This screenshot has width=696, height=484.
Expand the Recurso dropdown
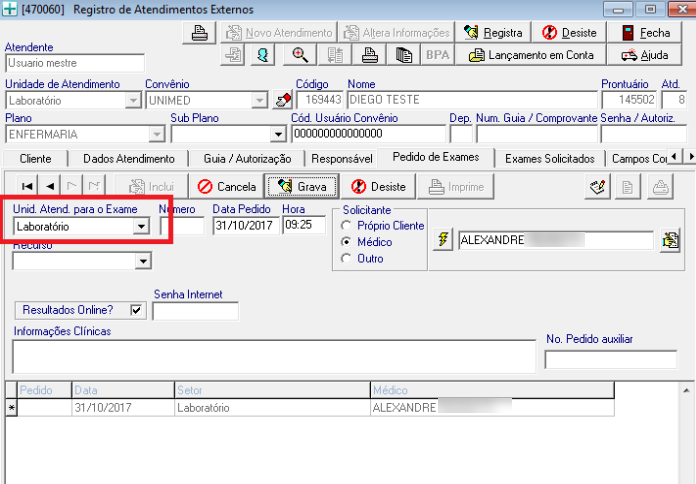point(143,261)
